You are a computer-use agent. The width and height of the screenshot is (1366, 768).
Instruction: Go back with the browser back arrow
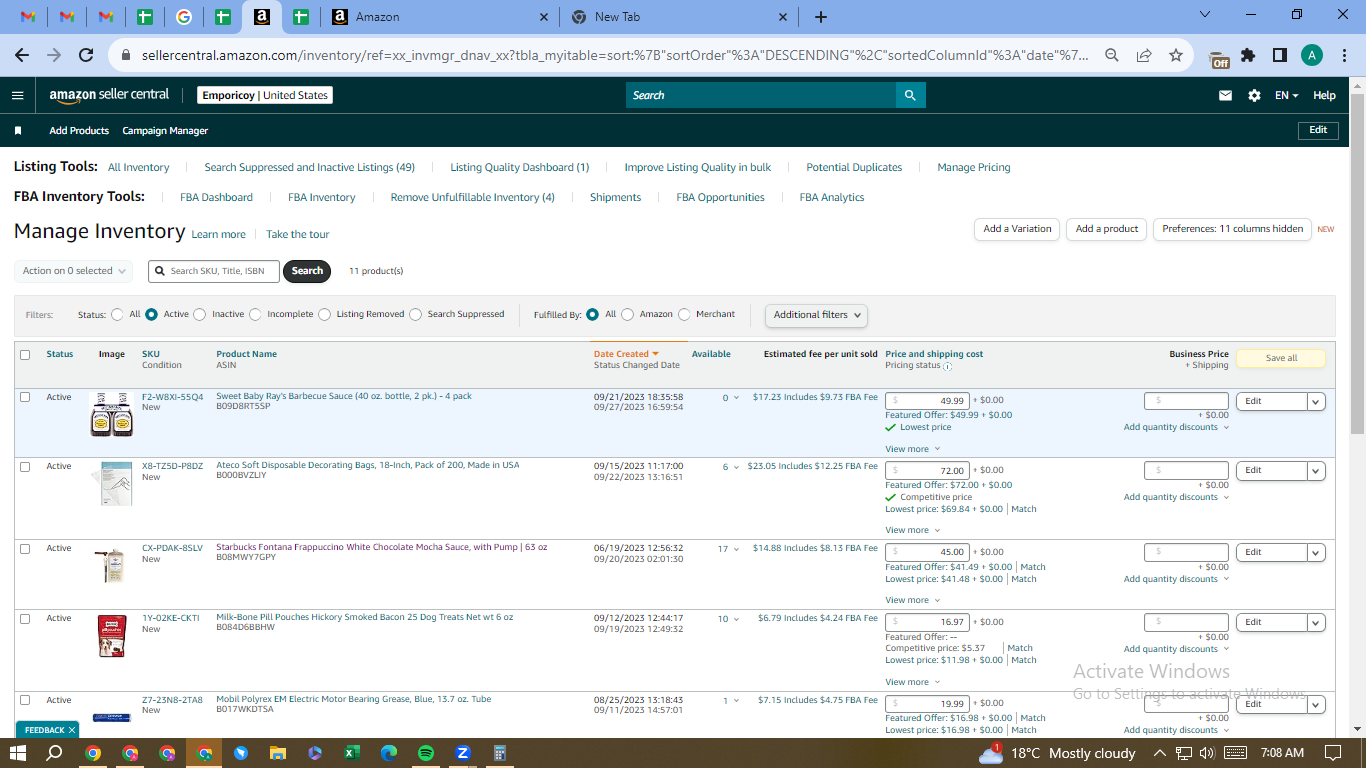(x=22, y=56)
